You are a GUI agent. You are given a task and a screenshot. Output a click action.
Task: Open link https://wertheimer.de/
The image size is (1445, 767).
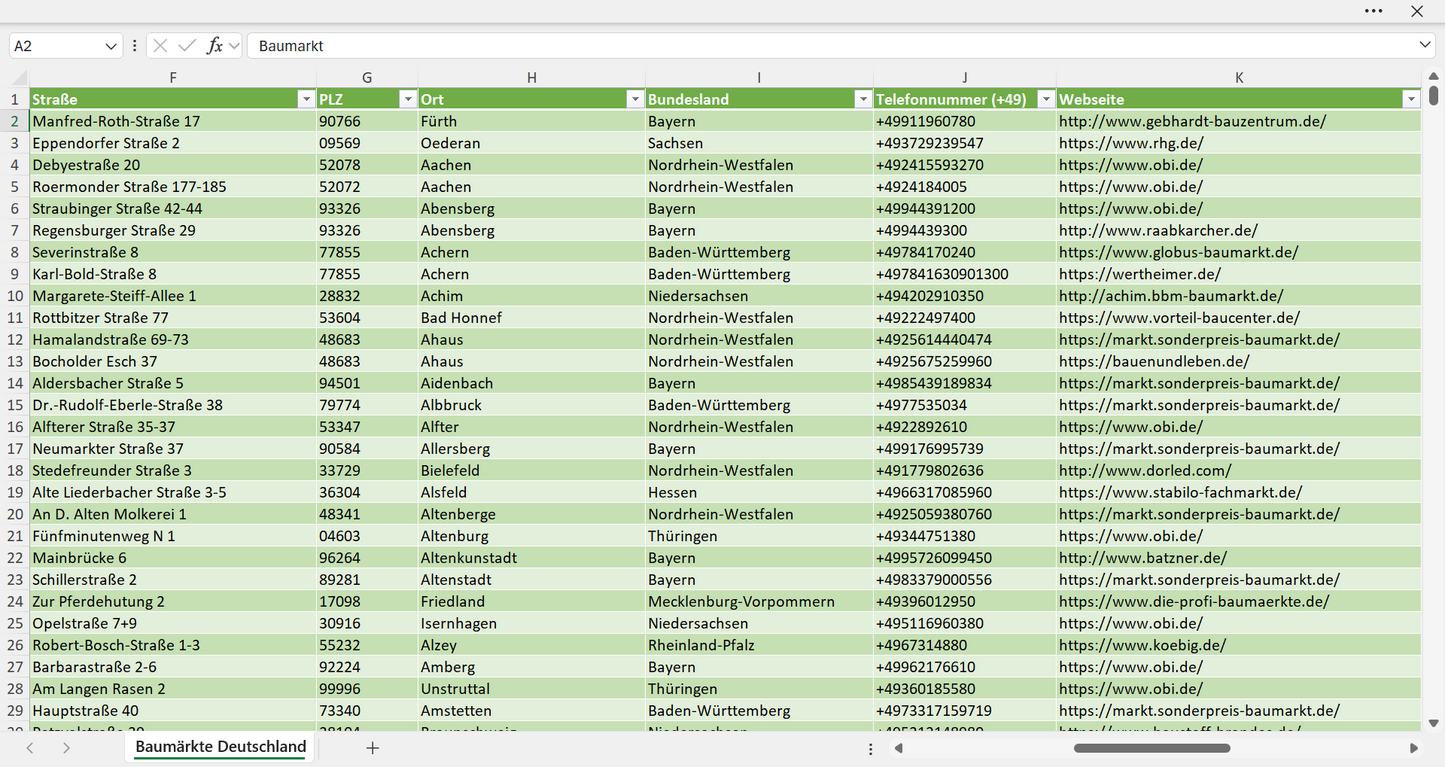coord(1140,274)
